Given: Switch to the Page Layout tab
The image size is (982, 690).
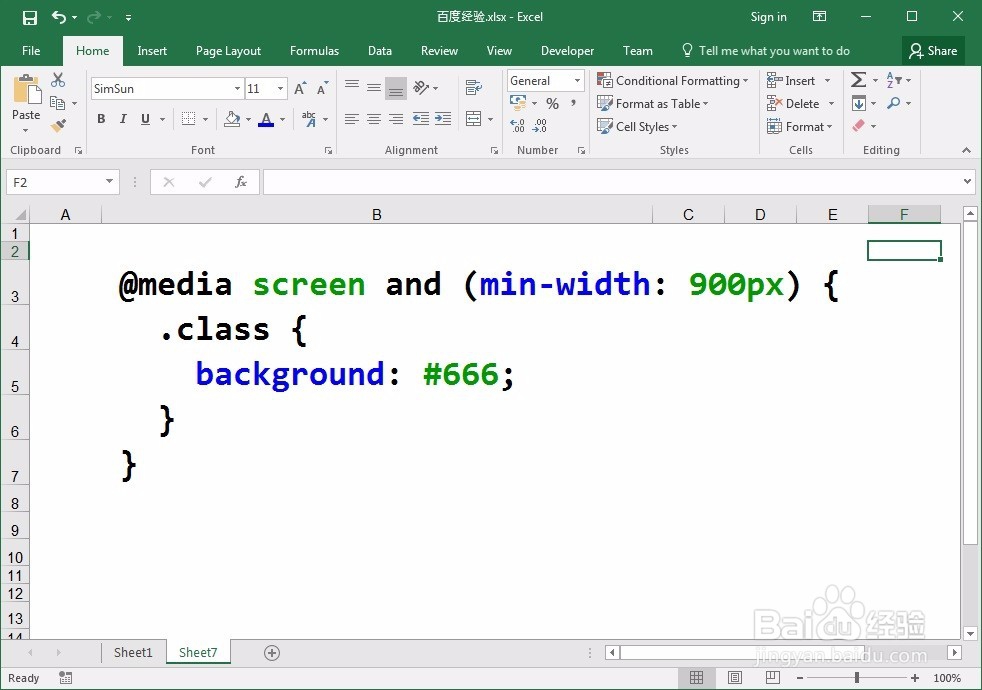Looking at the screenshot, I should coord(228,51).
